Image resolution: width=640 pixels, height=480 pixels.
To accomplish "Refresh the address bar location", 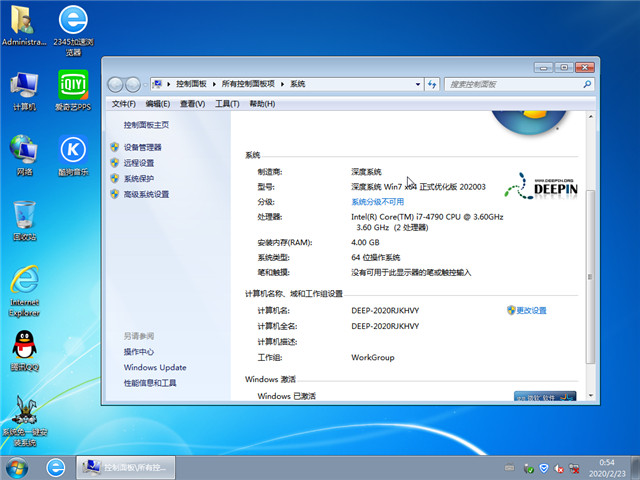I will (432, 84).
